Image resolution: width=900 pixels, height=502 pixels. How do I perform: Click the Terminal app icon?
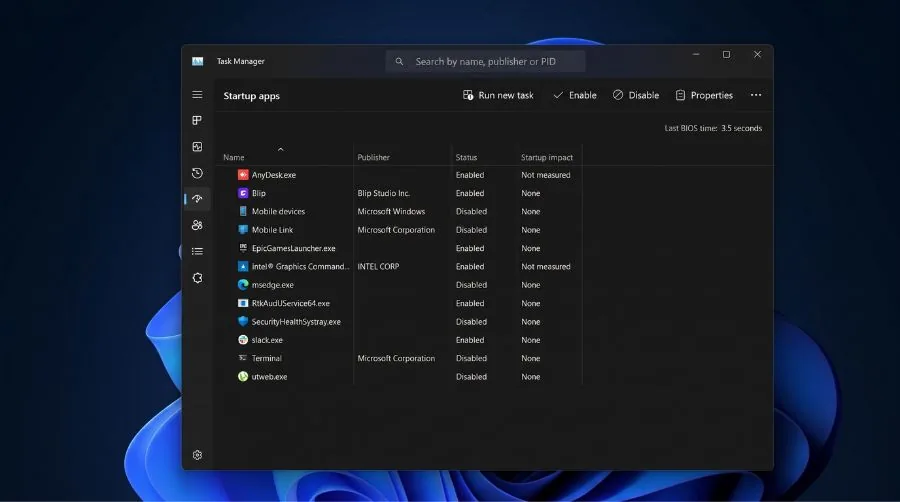pos(243,358)
